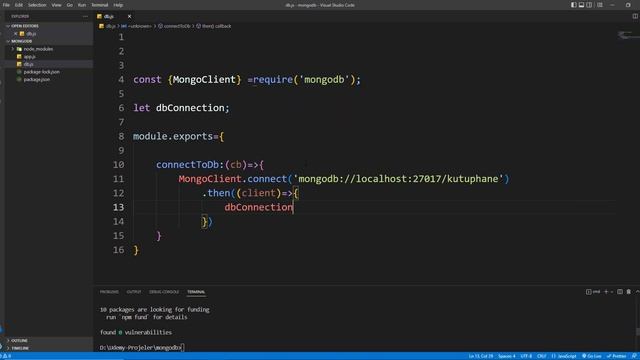Screen dimensions: 640x360
Task: Toggle primary sidebar layout icon in title bar
Action: (x=573, y=5)
